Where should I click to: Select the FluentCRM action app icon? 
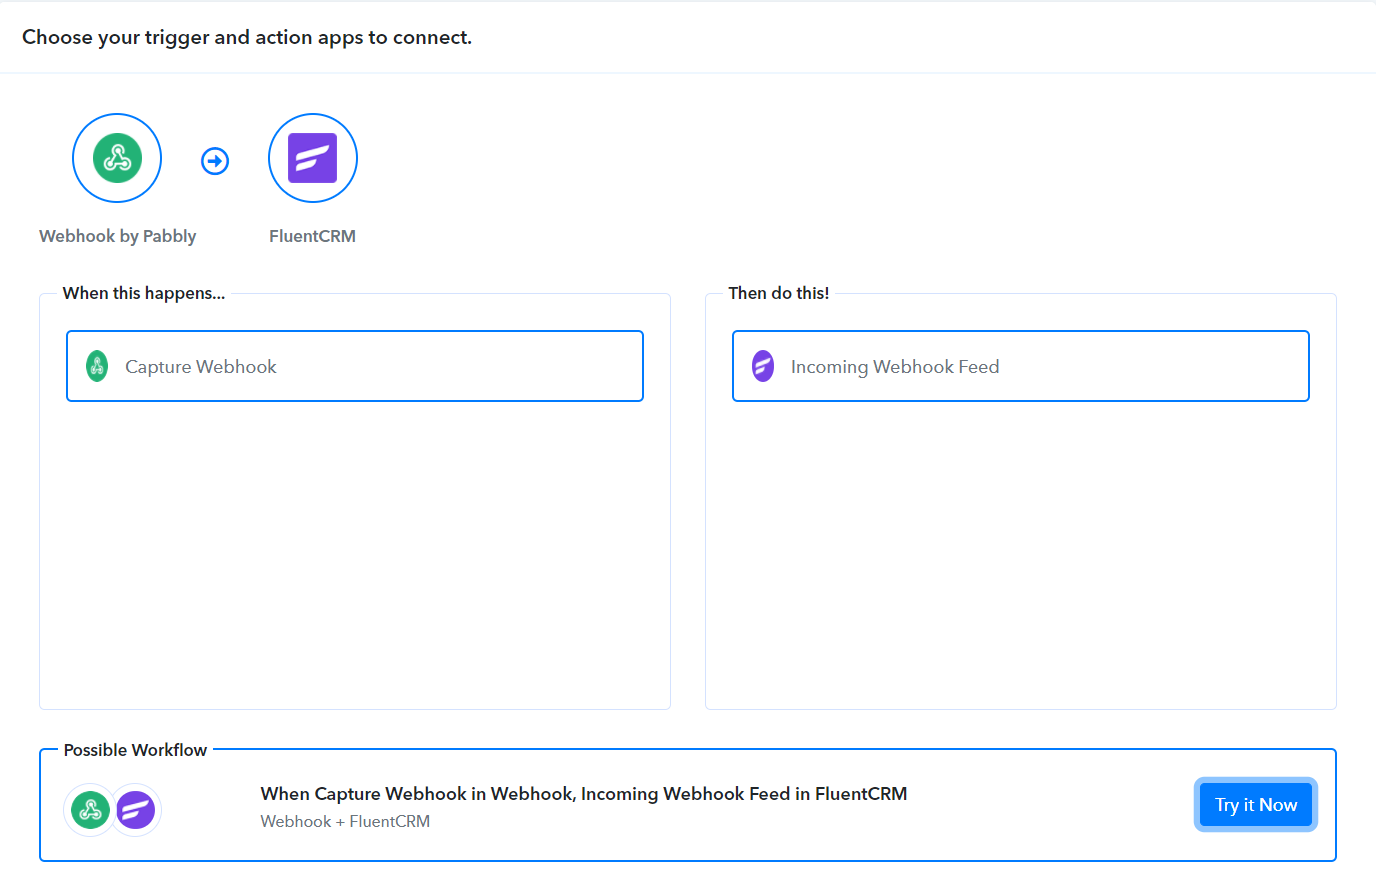[x=313, y=158]
